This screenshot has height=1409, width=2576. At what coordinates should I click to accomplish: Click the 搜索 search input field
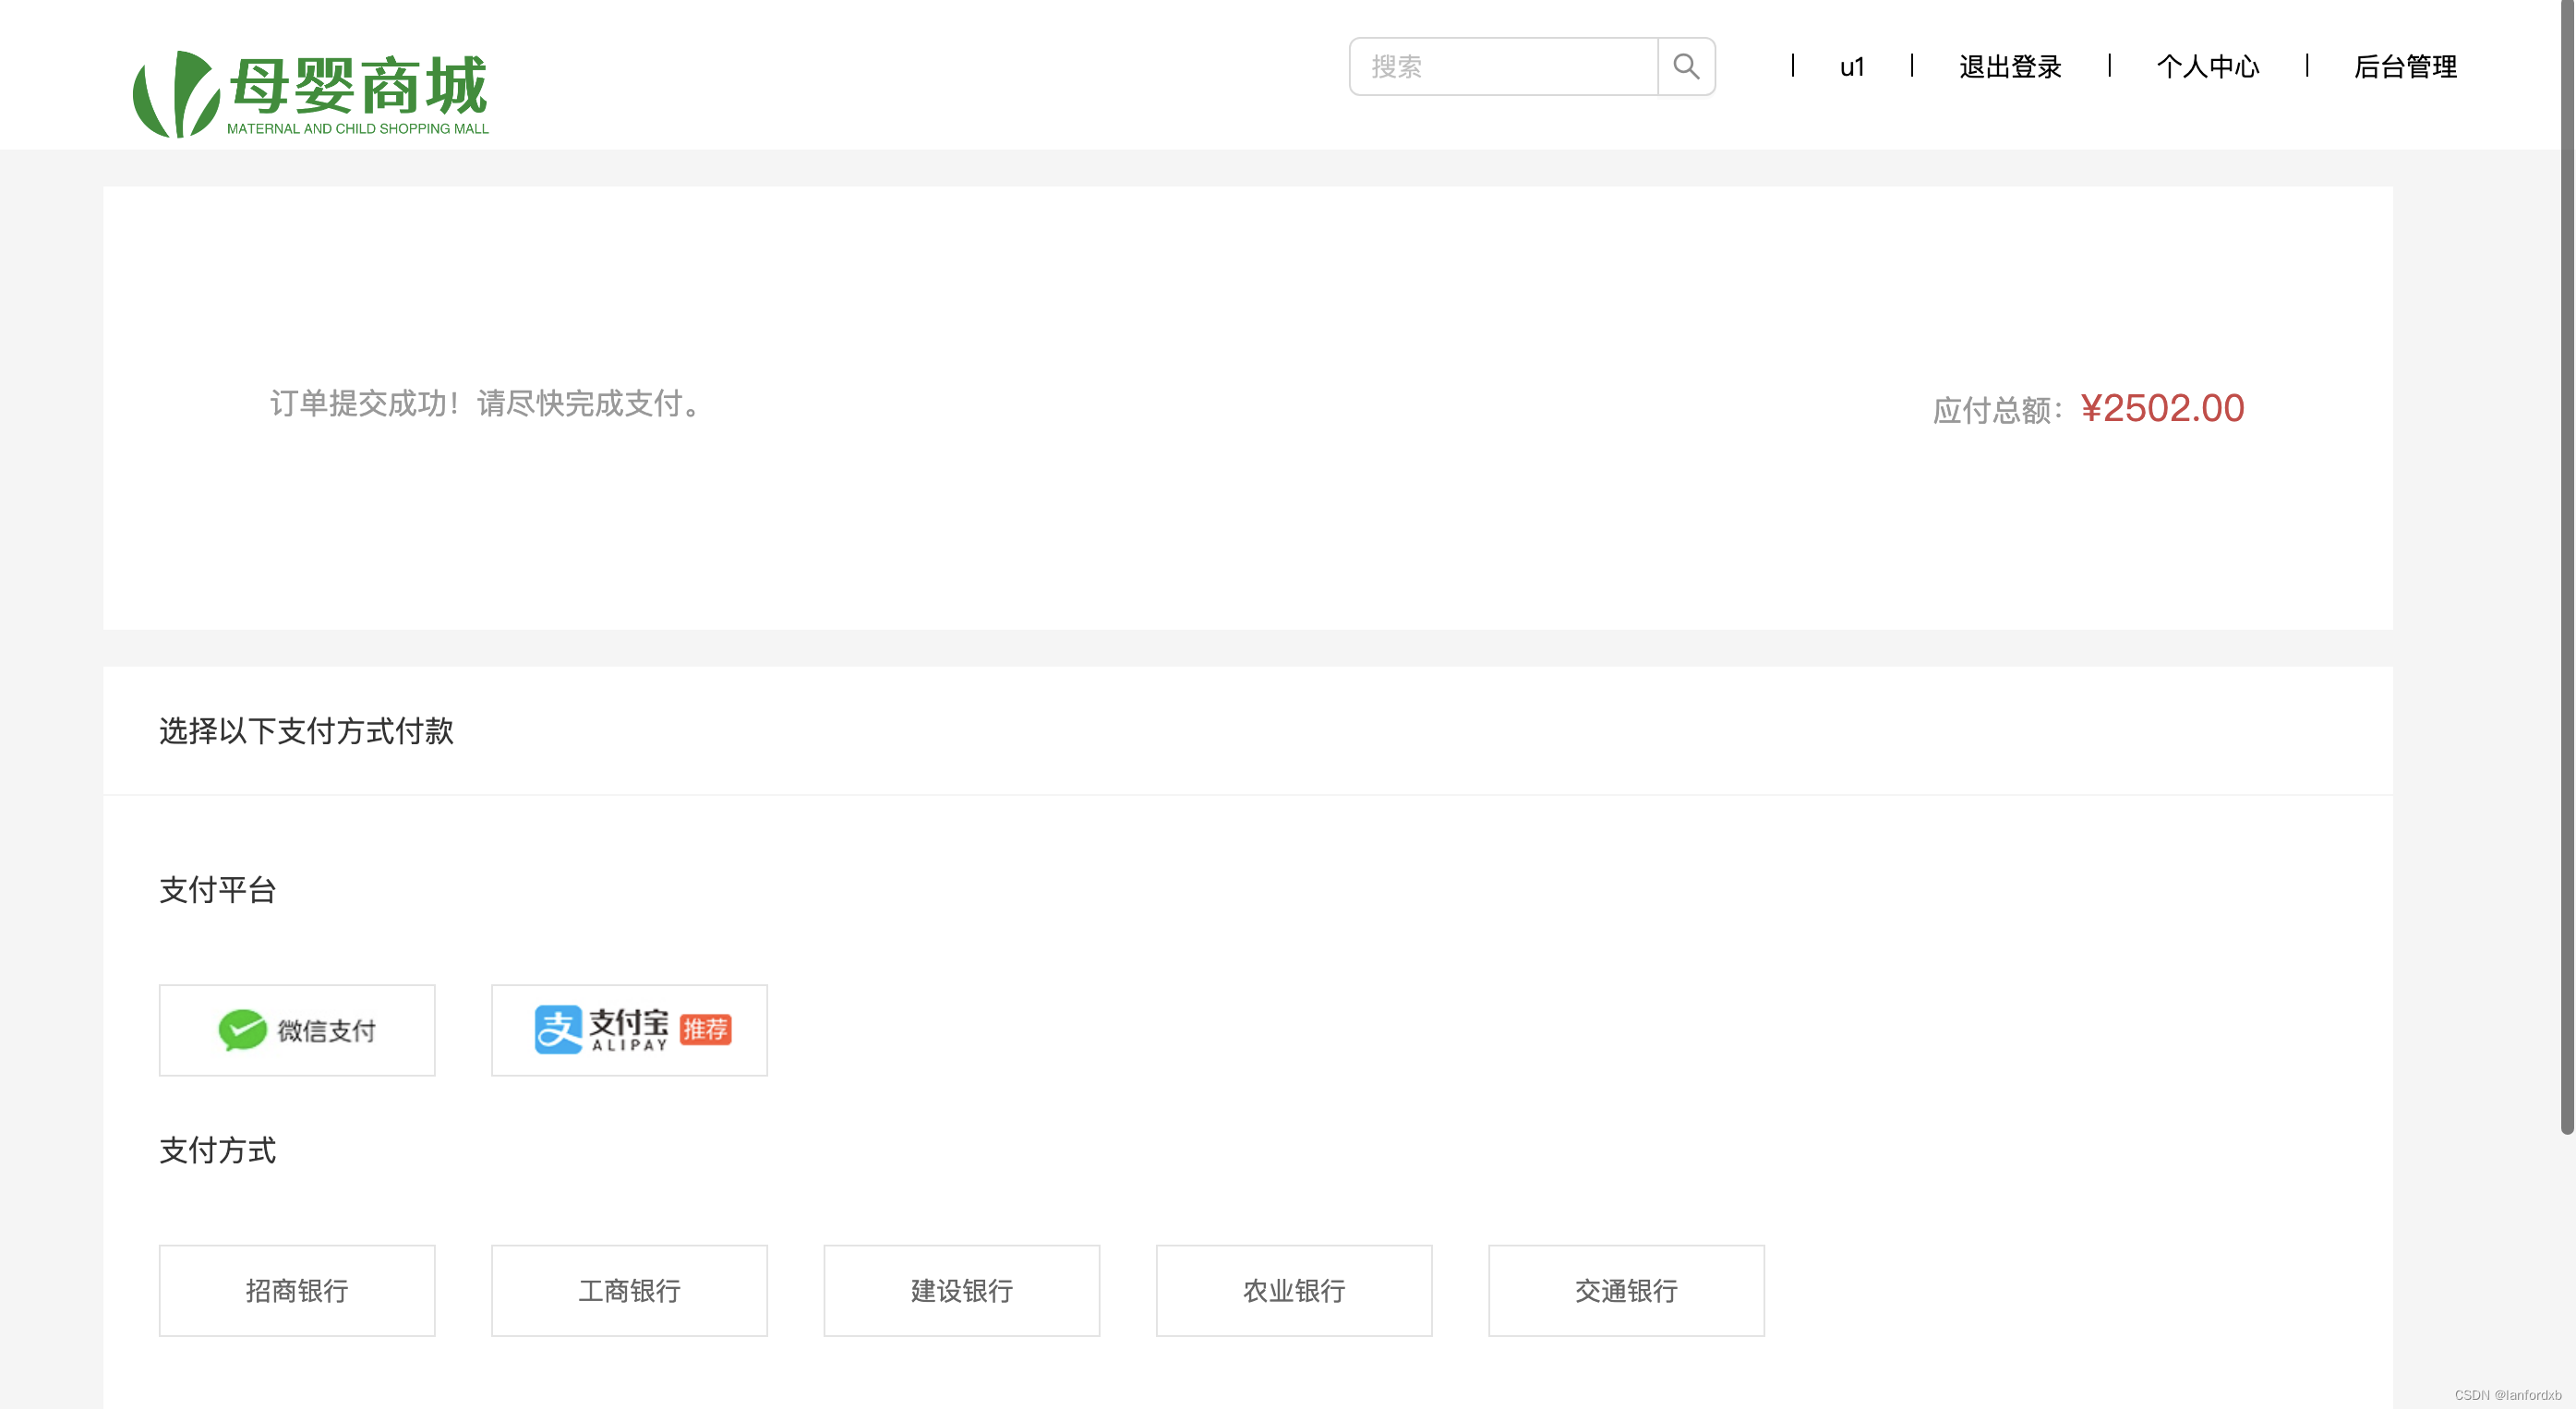tap(1503, 67)
